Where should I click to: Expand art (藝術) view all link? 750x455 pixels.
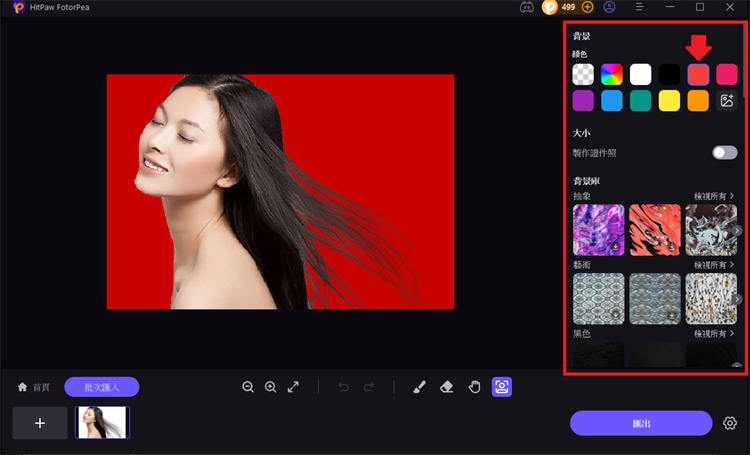click(x=714, y=265)
